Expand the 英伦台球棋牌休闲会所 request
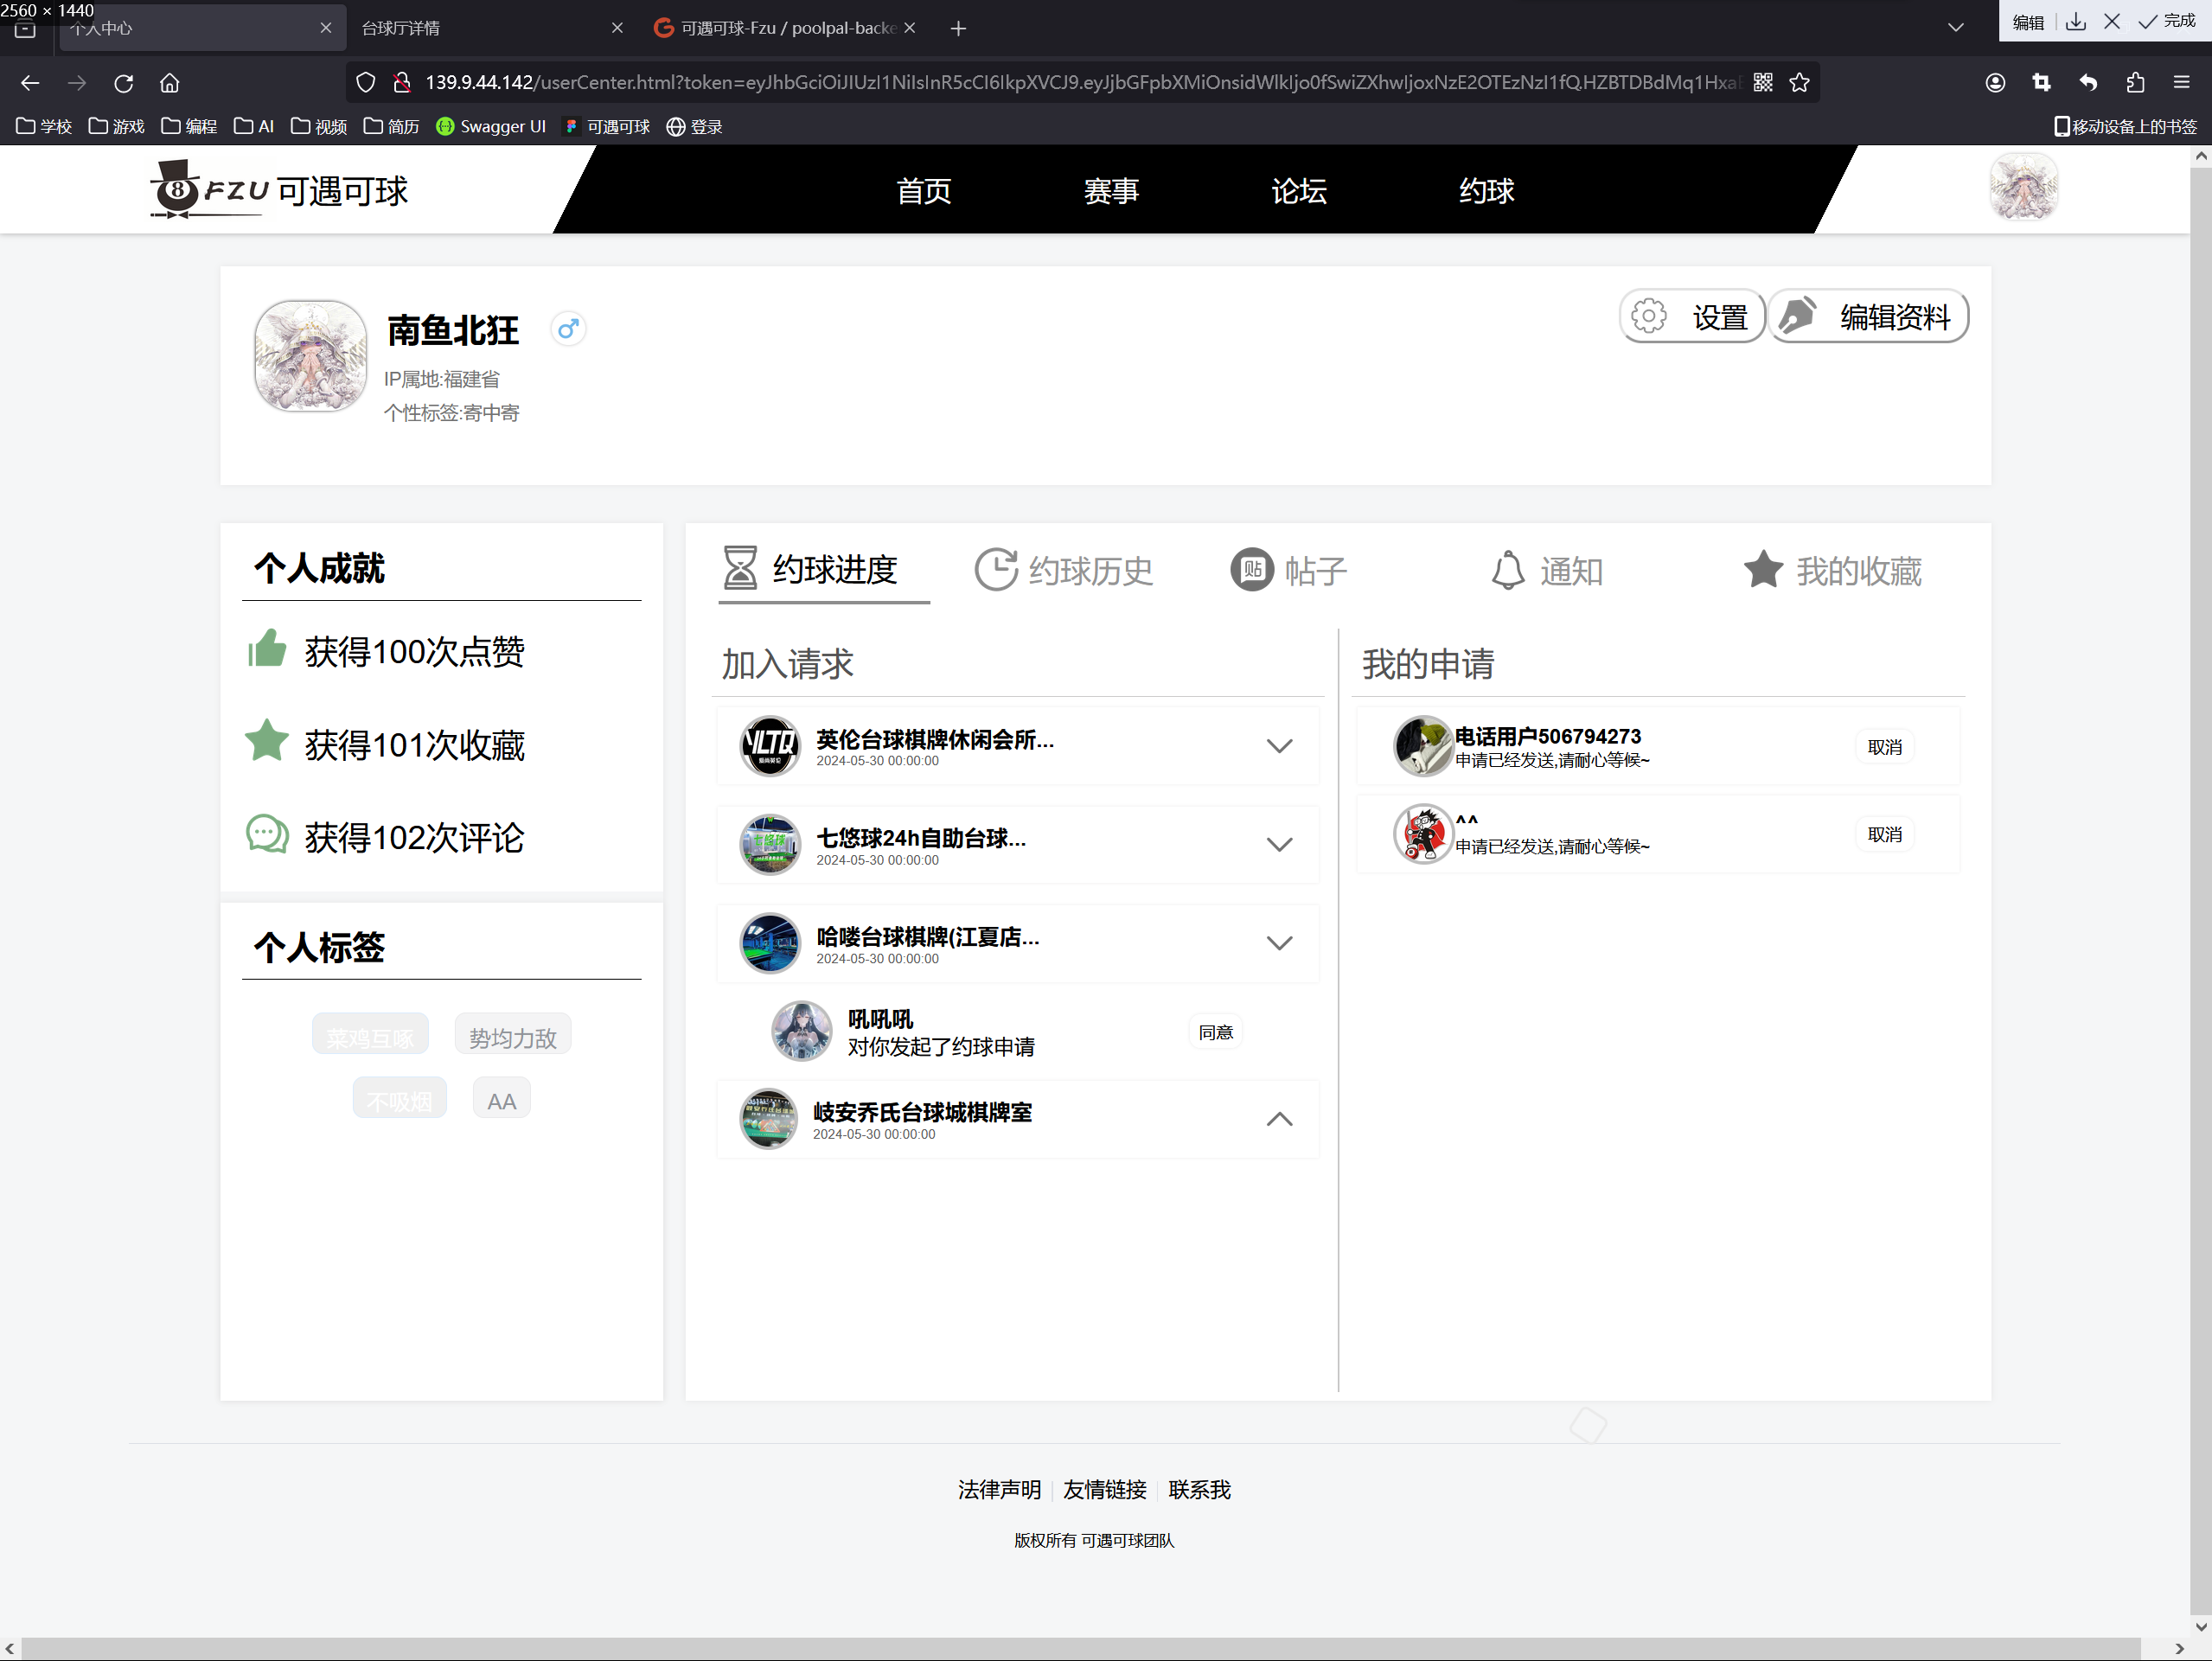Screen dimensions: 2212x1661 1279,746
